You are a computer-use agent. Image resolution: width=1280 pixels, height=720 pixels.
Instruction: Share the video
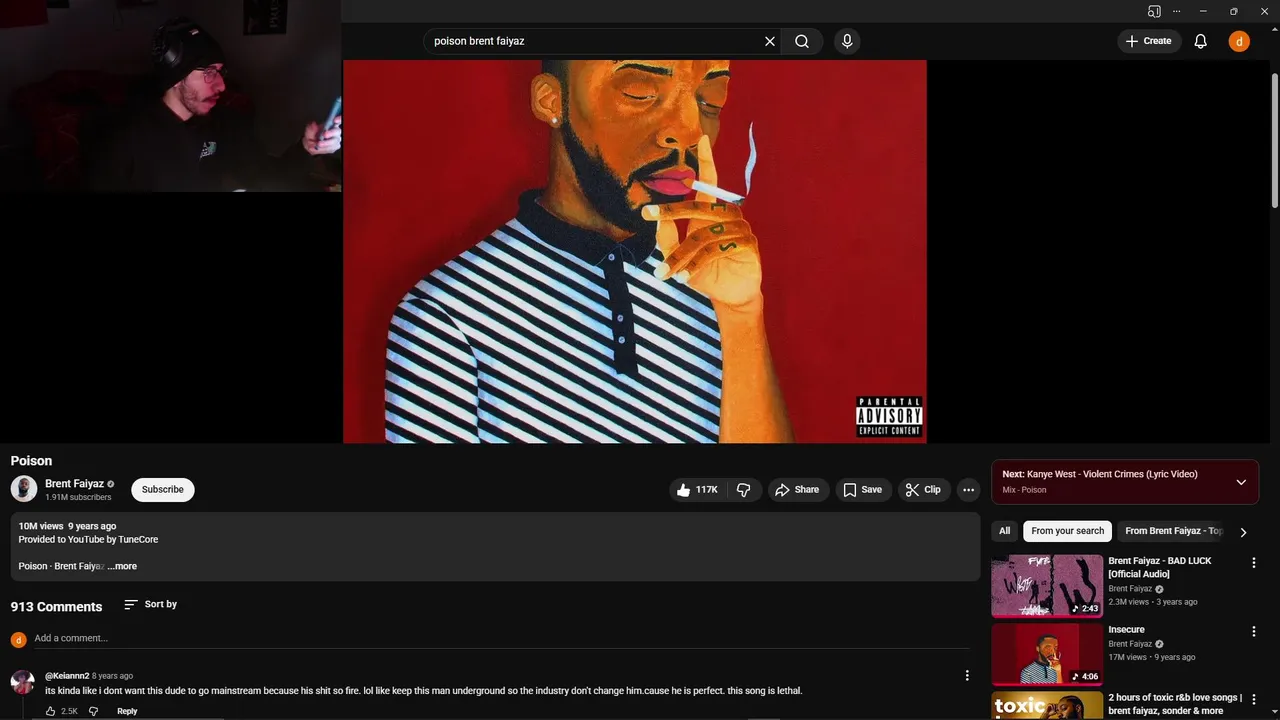[x=797, y=490]
